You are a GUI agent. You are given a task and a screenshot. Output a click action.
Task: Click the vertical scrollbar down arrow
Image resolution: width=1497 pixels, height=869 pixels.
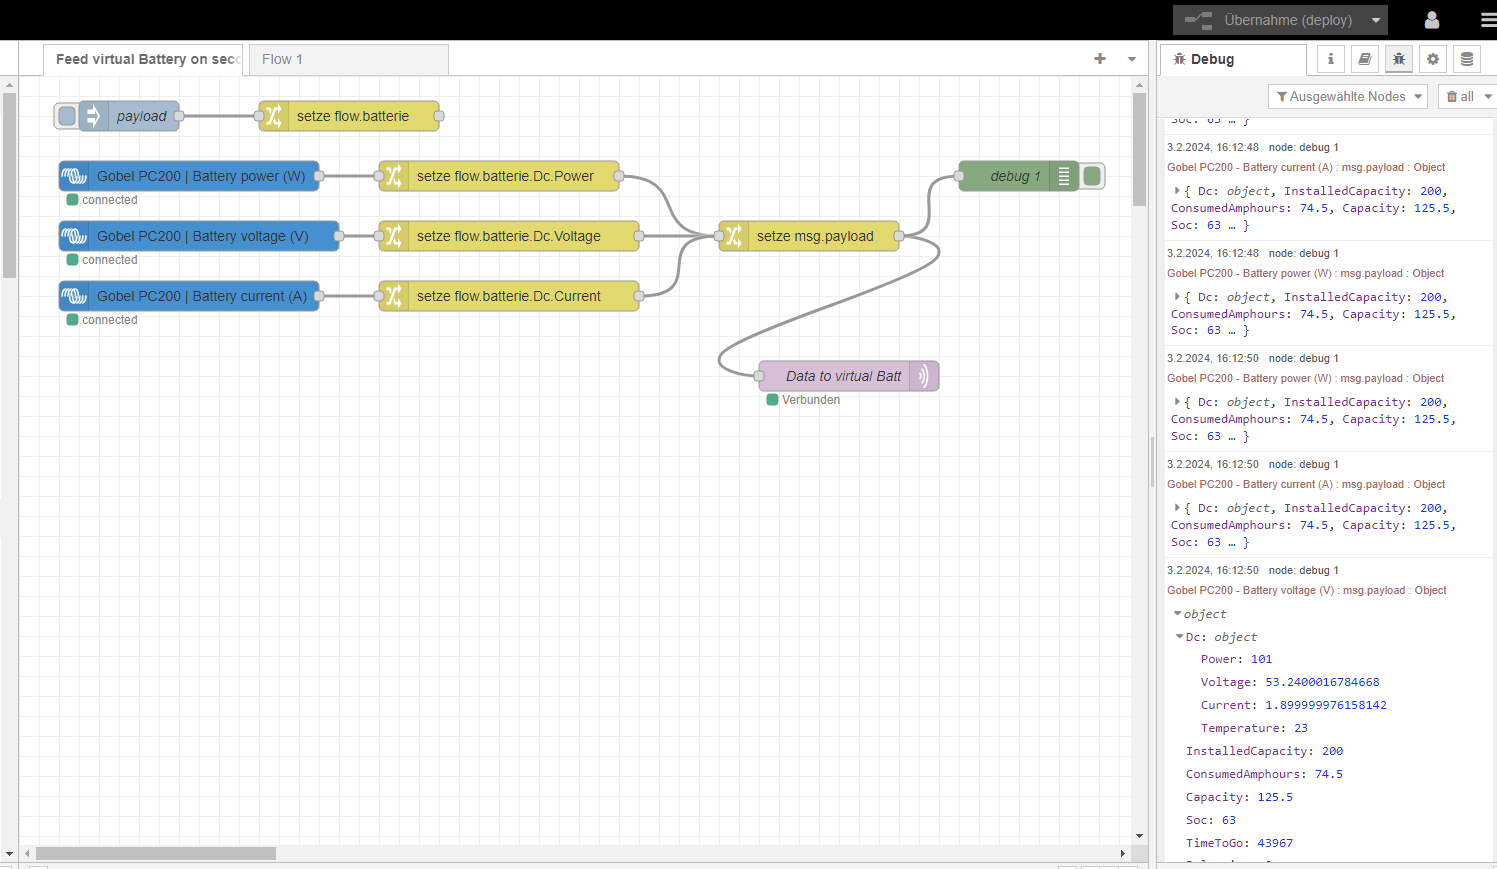coord(1139,836)
